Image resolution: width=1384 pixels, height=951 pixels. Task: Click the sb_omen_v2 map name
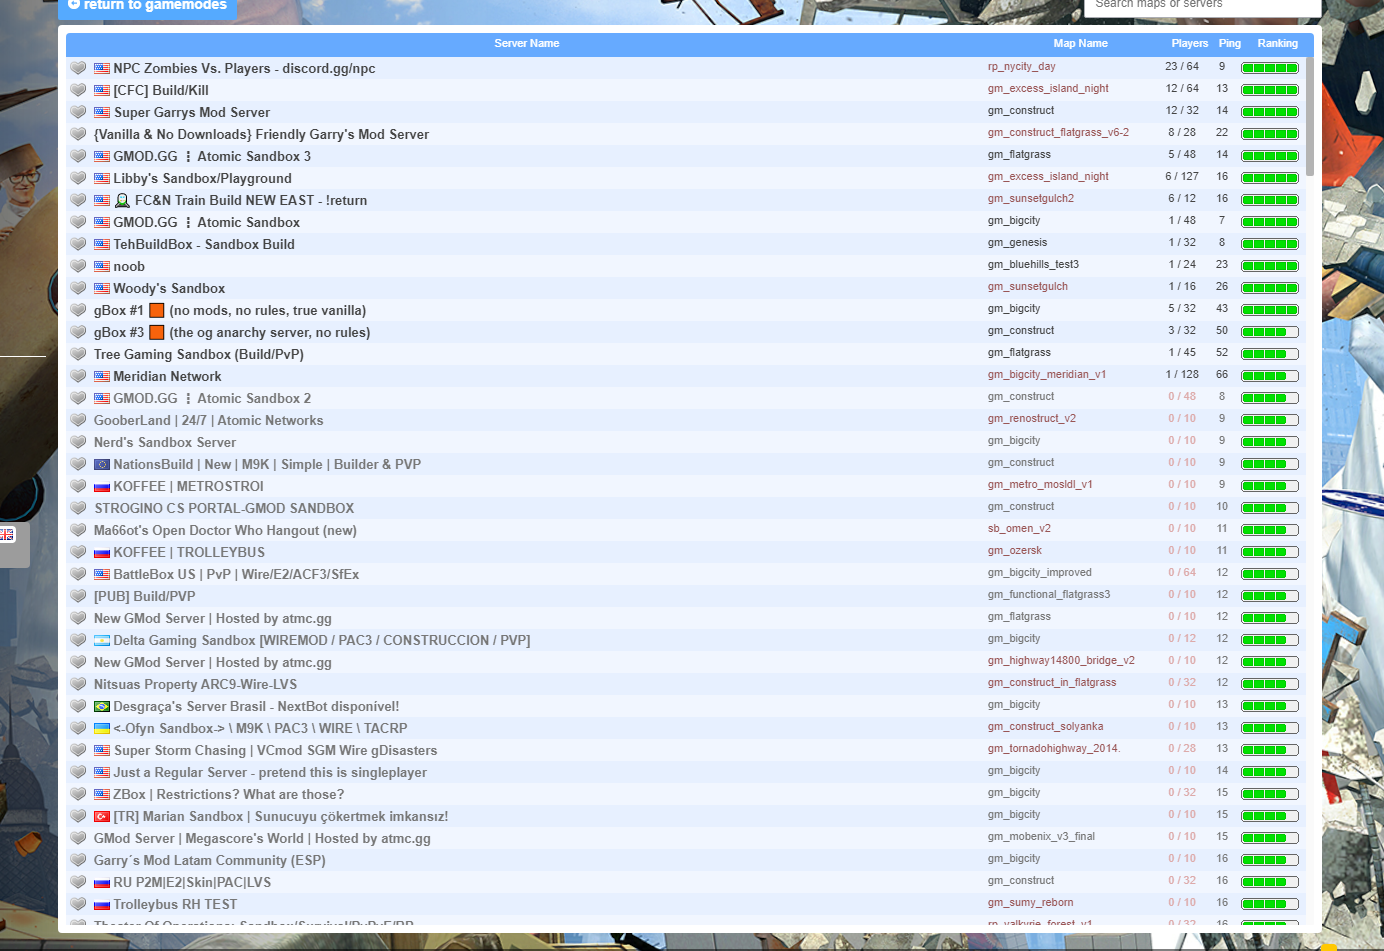tap(1019, 529)
